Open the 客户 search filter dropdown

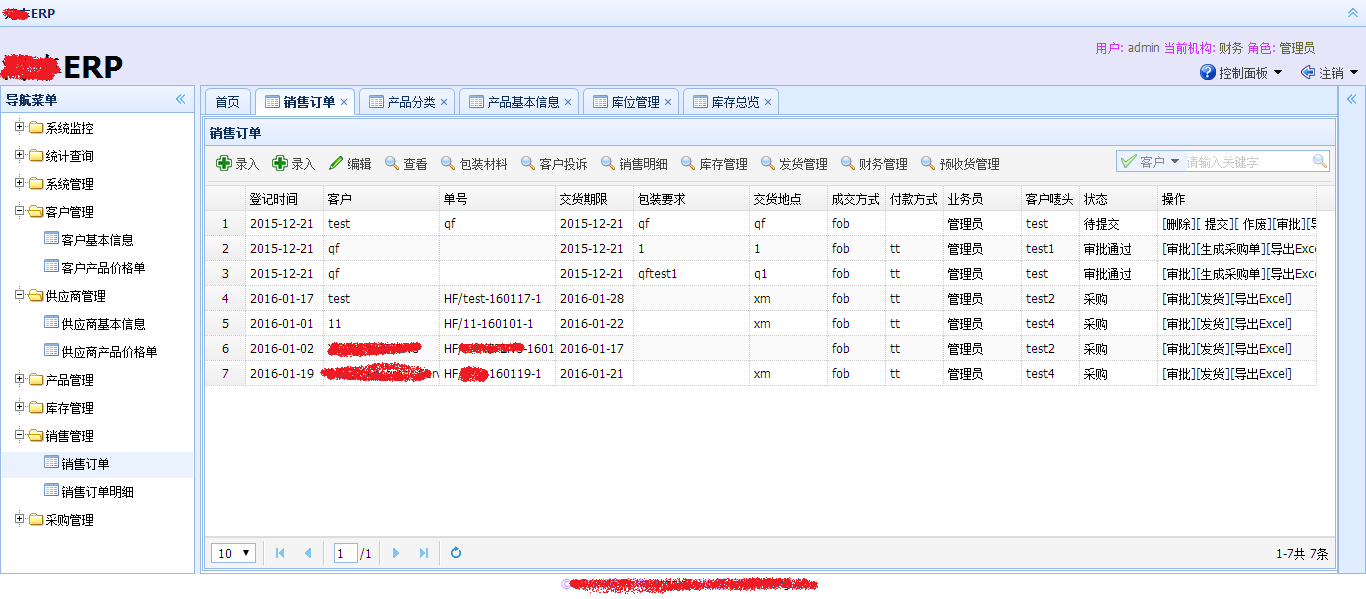(1151, 161)
